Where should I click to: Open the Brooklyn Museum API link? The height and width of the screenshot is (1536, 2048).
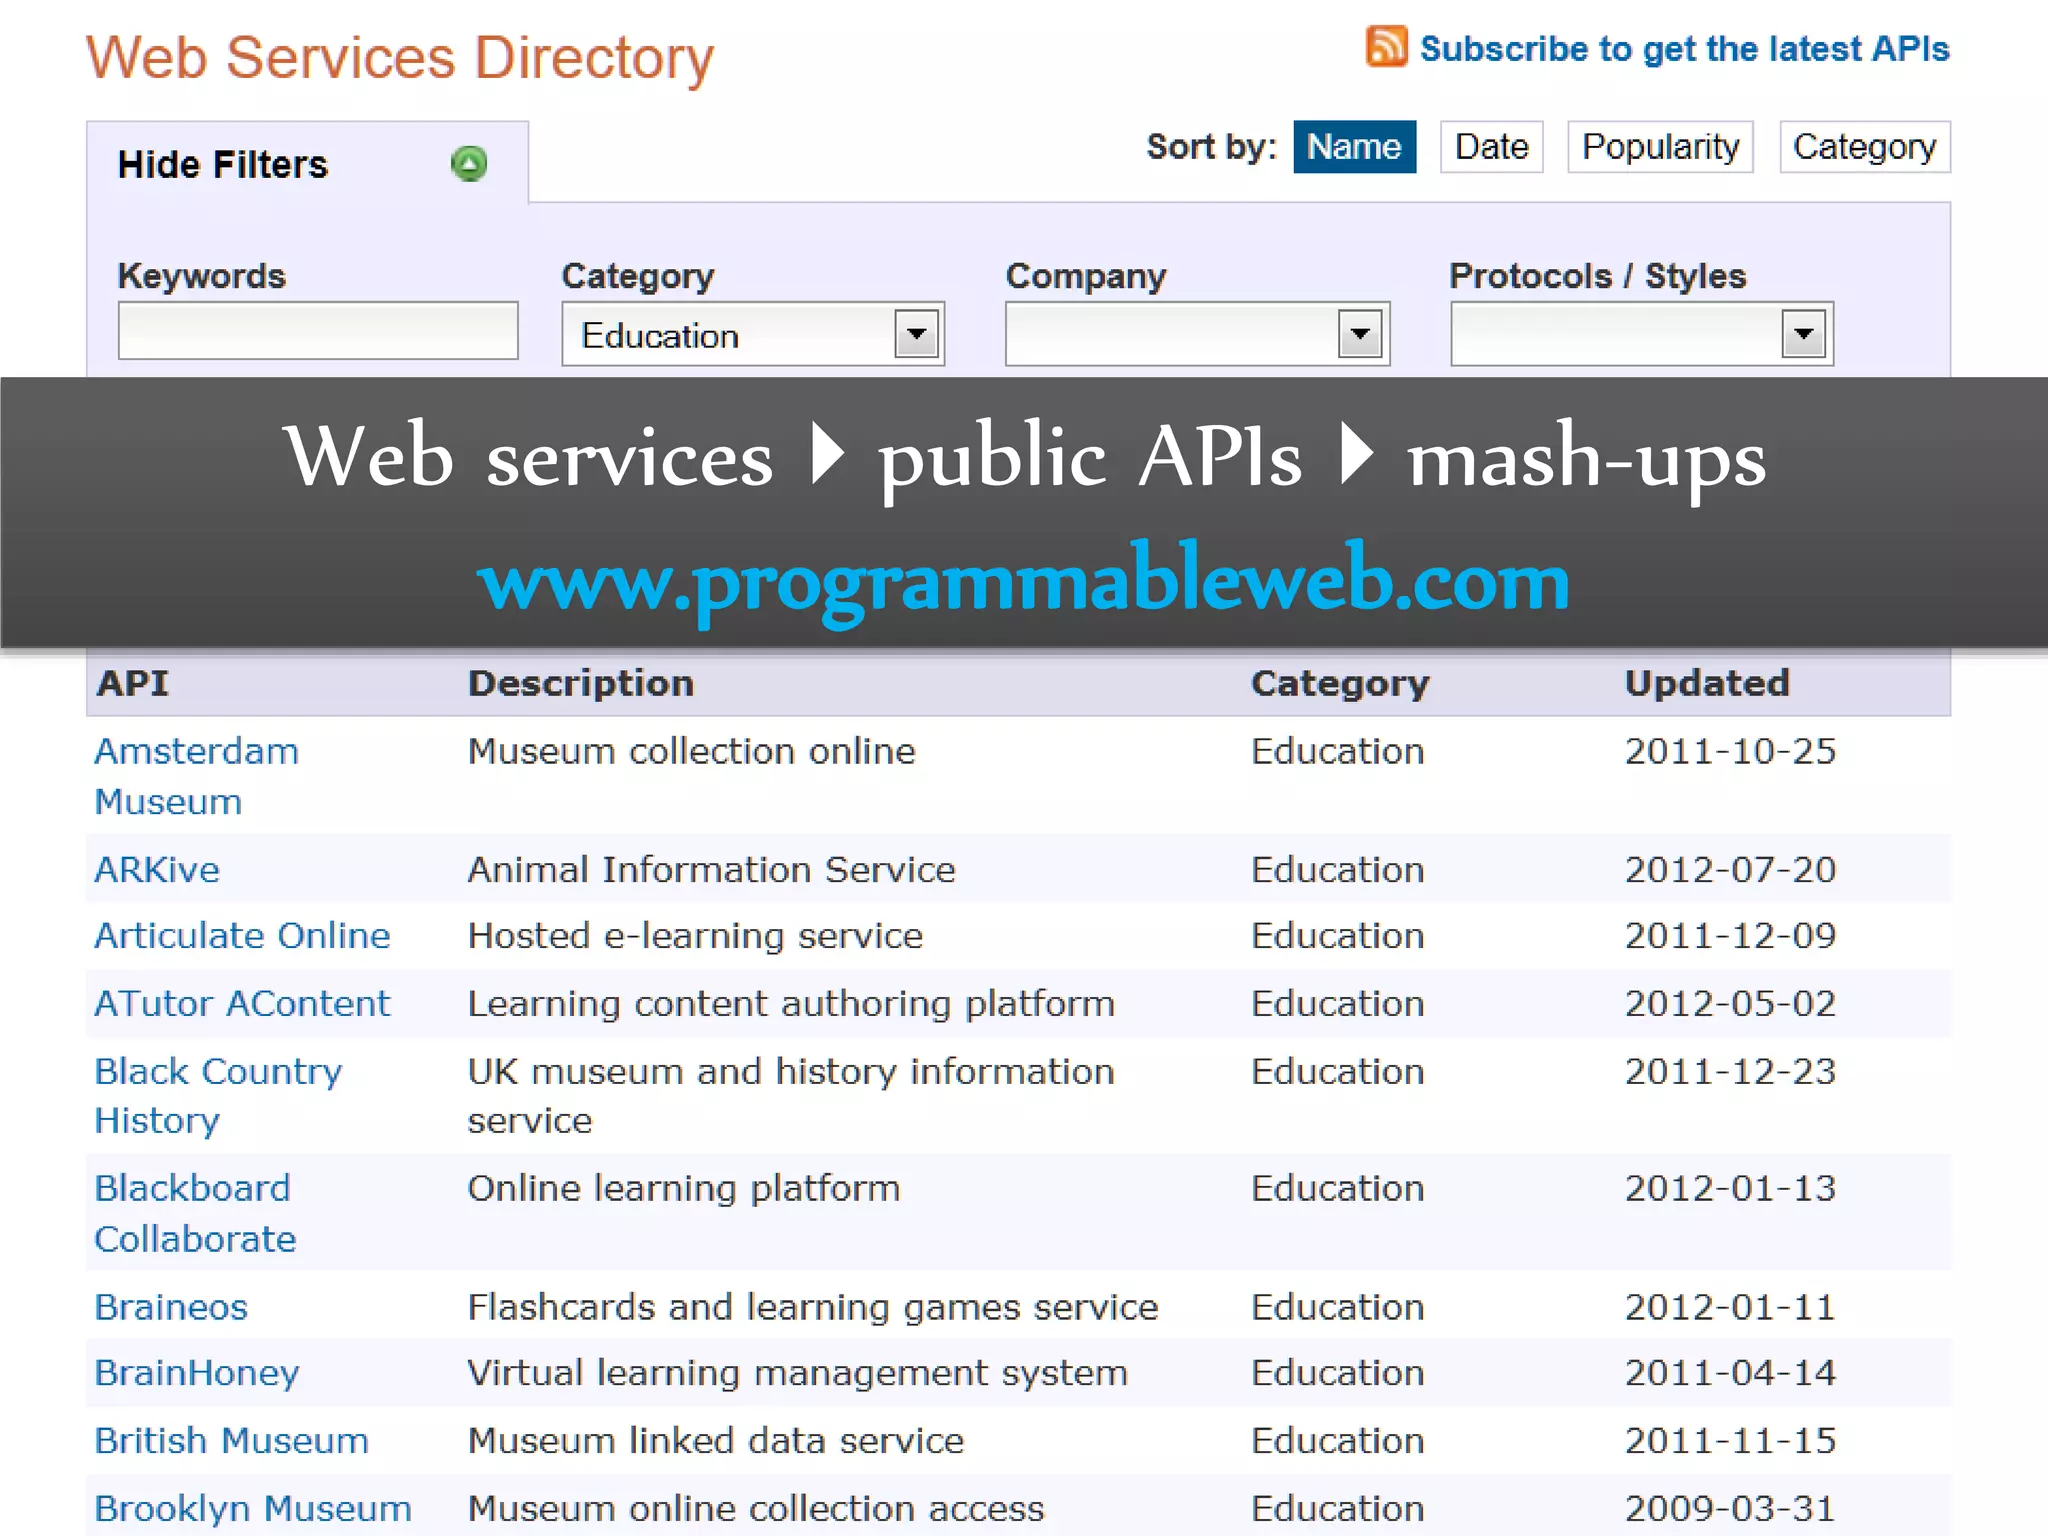(x=253, y=1508)
